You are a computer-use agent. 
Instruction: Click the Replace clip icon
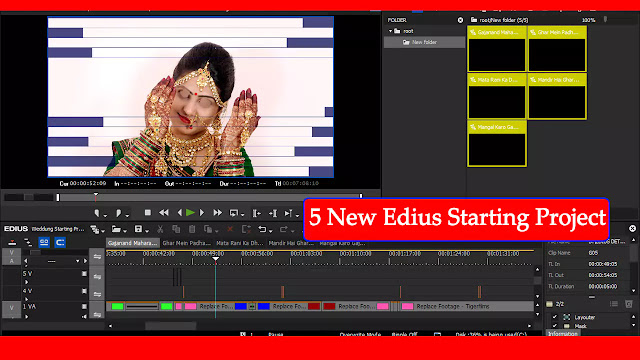coord(208,229)
